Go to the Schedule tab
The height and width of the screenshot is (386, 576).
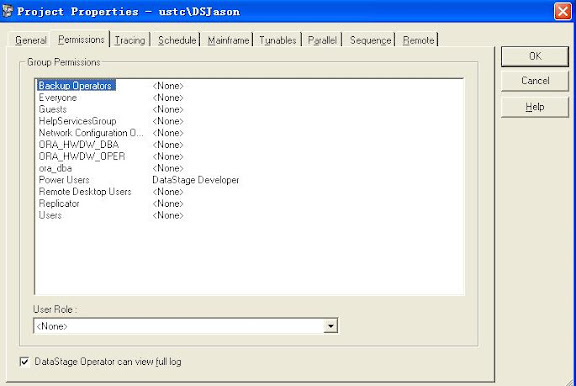(x=177, y=40)
